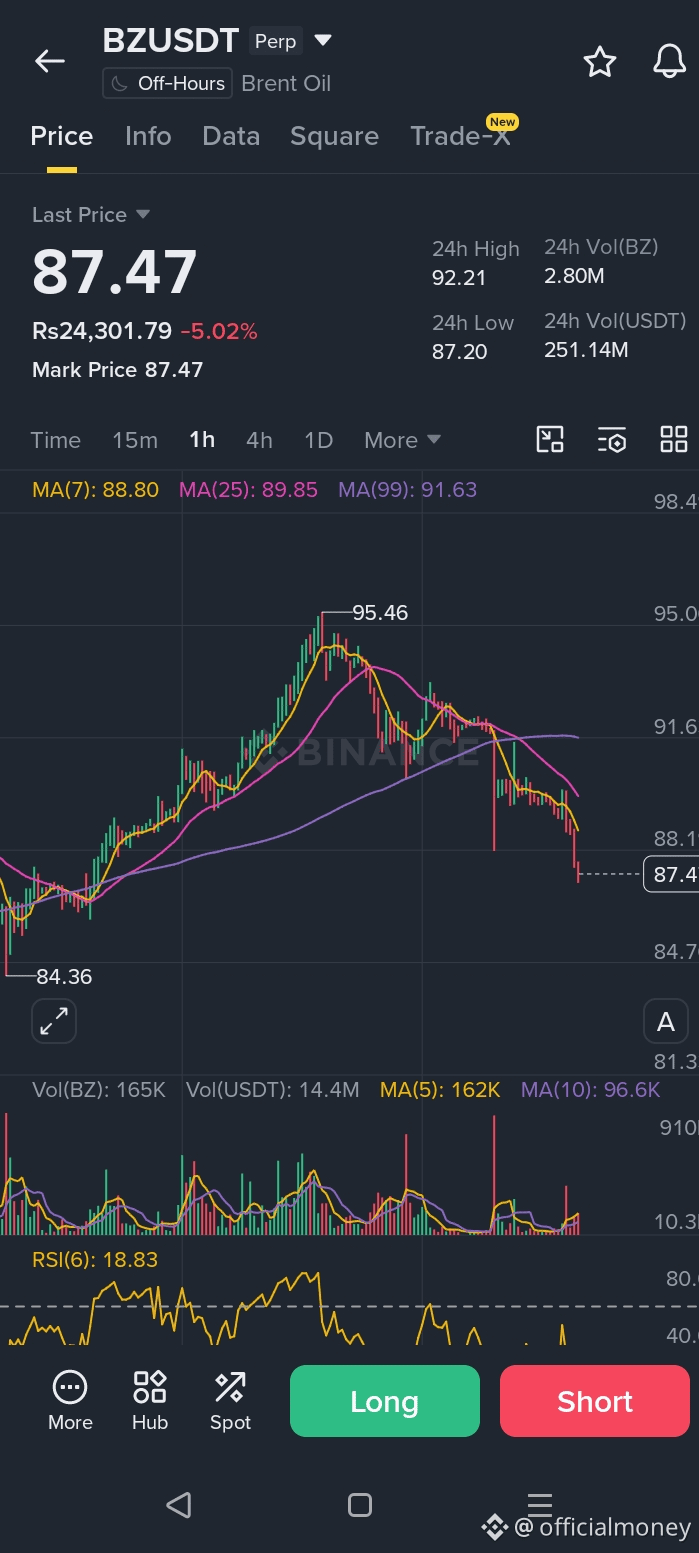699x1553 pixels.
Task: Tap 24h Low value 87.20
Action: [459, 351]
